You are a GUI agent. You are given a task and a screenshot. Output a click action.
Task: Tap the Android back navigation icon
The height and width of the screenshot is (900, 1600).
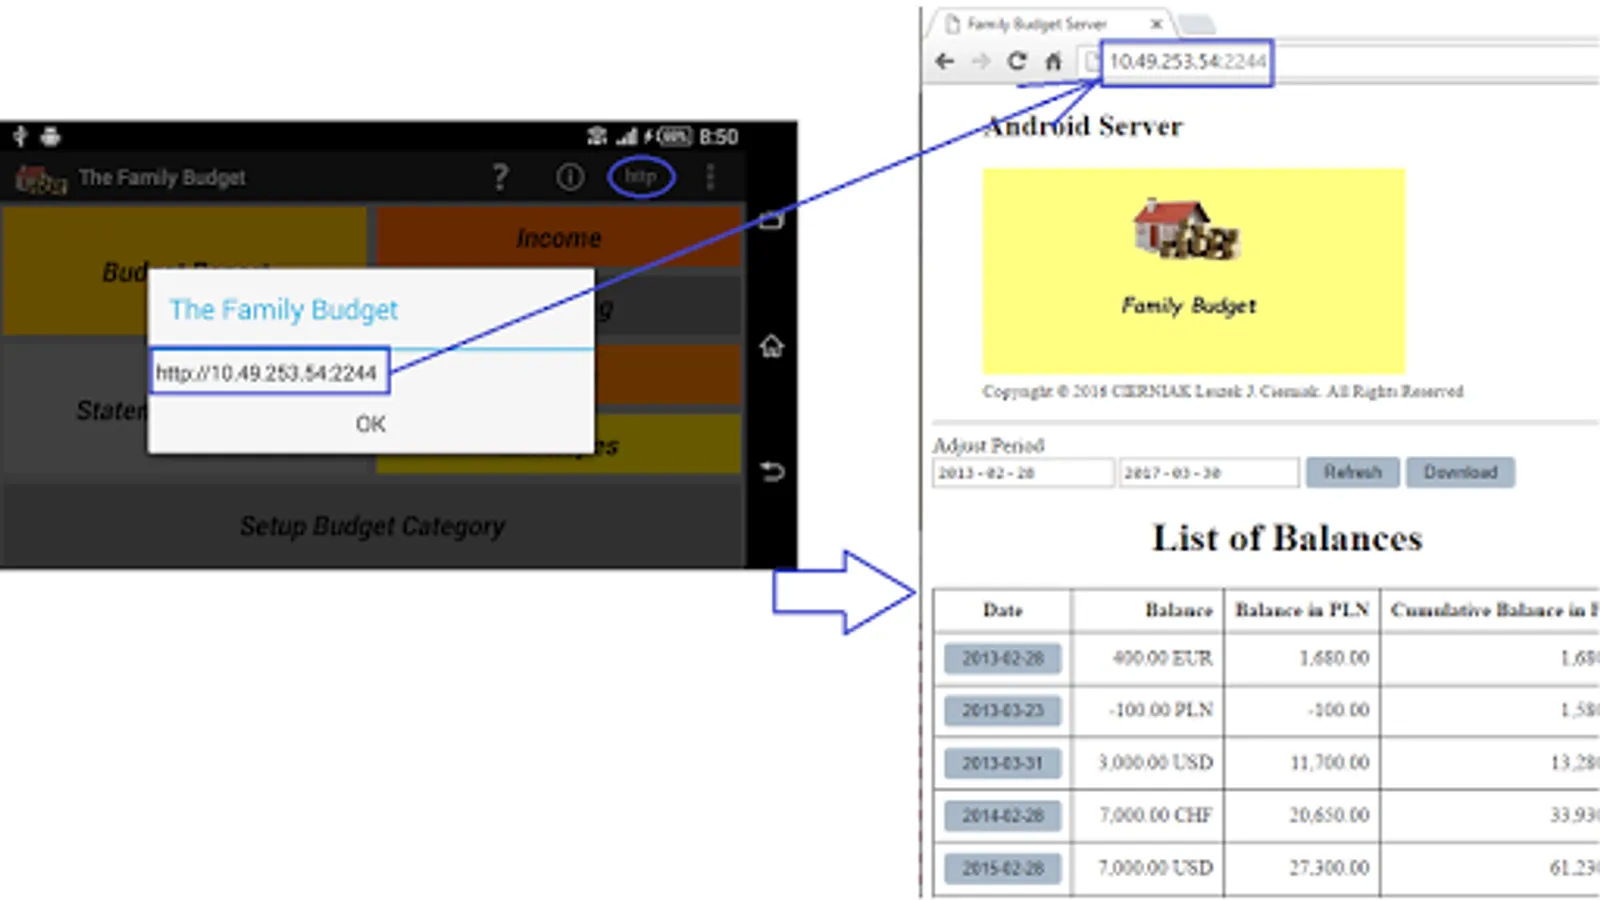coord(771,471)
